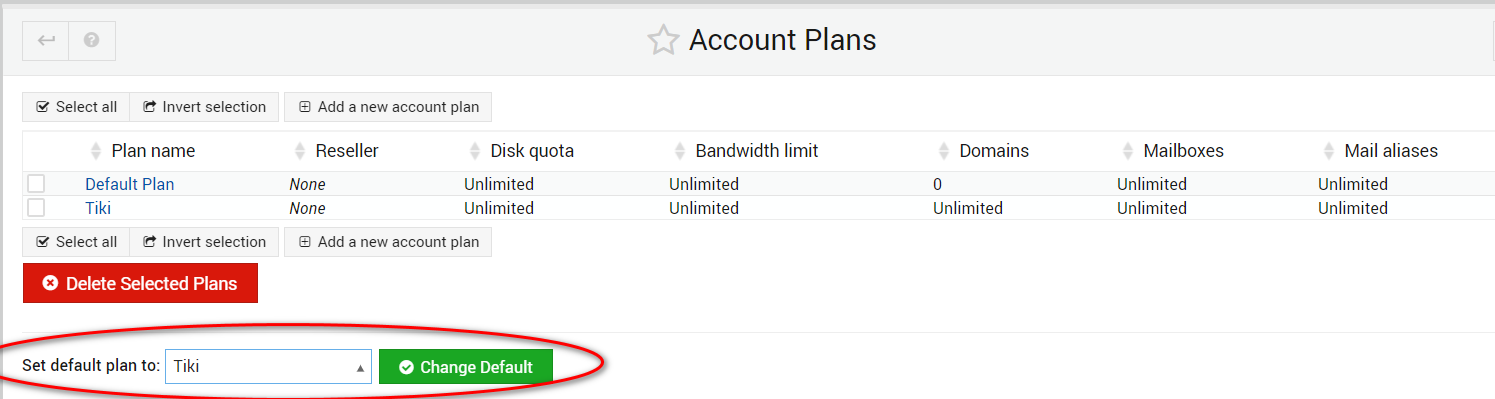Click top Add a new account plan
The image size is (1495, 399).
tap(388, 107)
